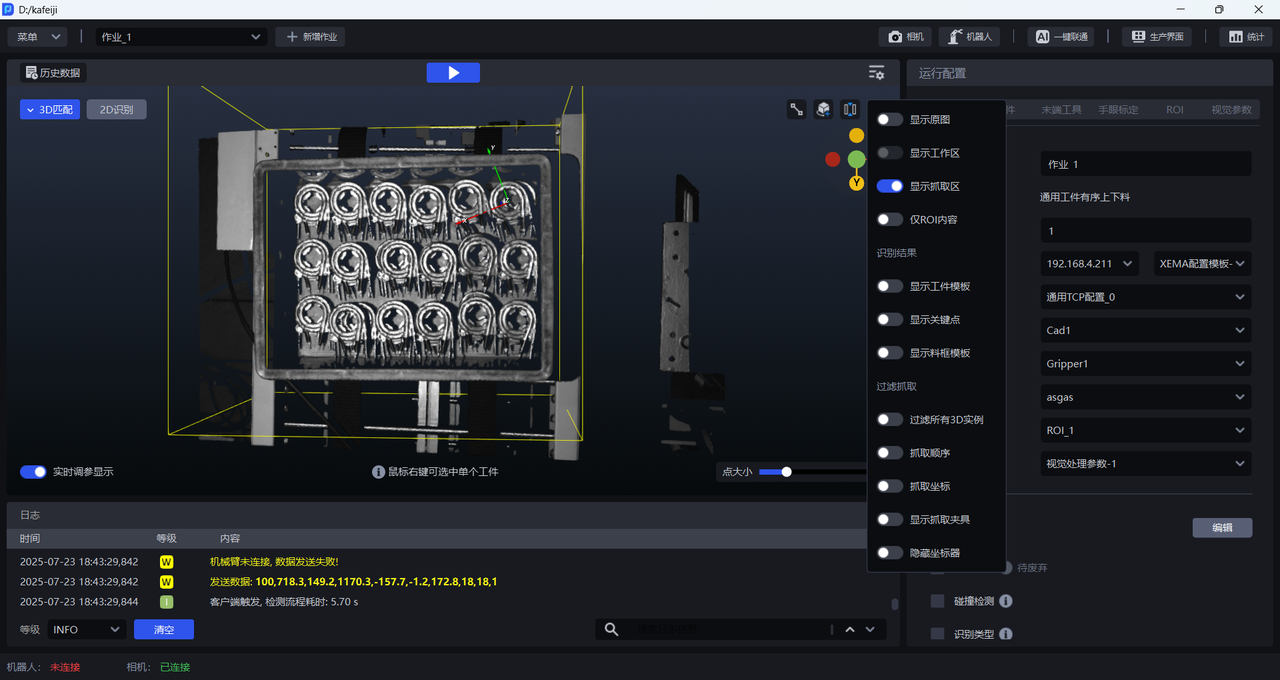Turn off the 显示抓取区 toggle
Viewport: 1280px width, 680px height.
point(889,186)
